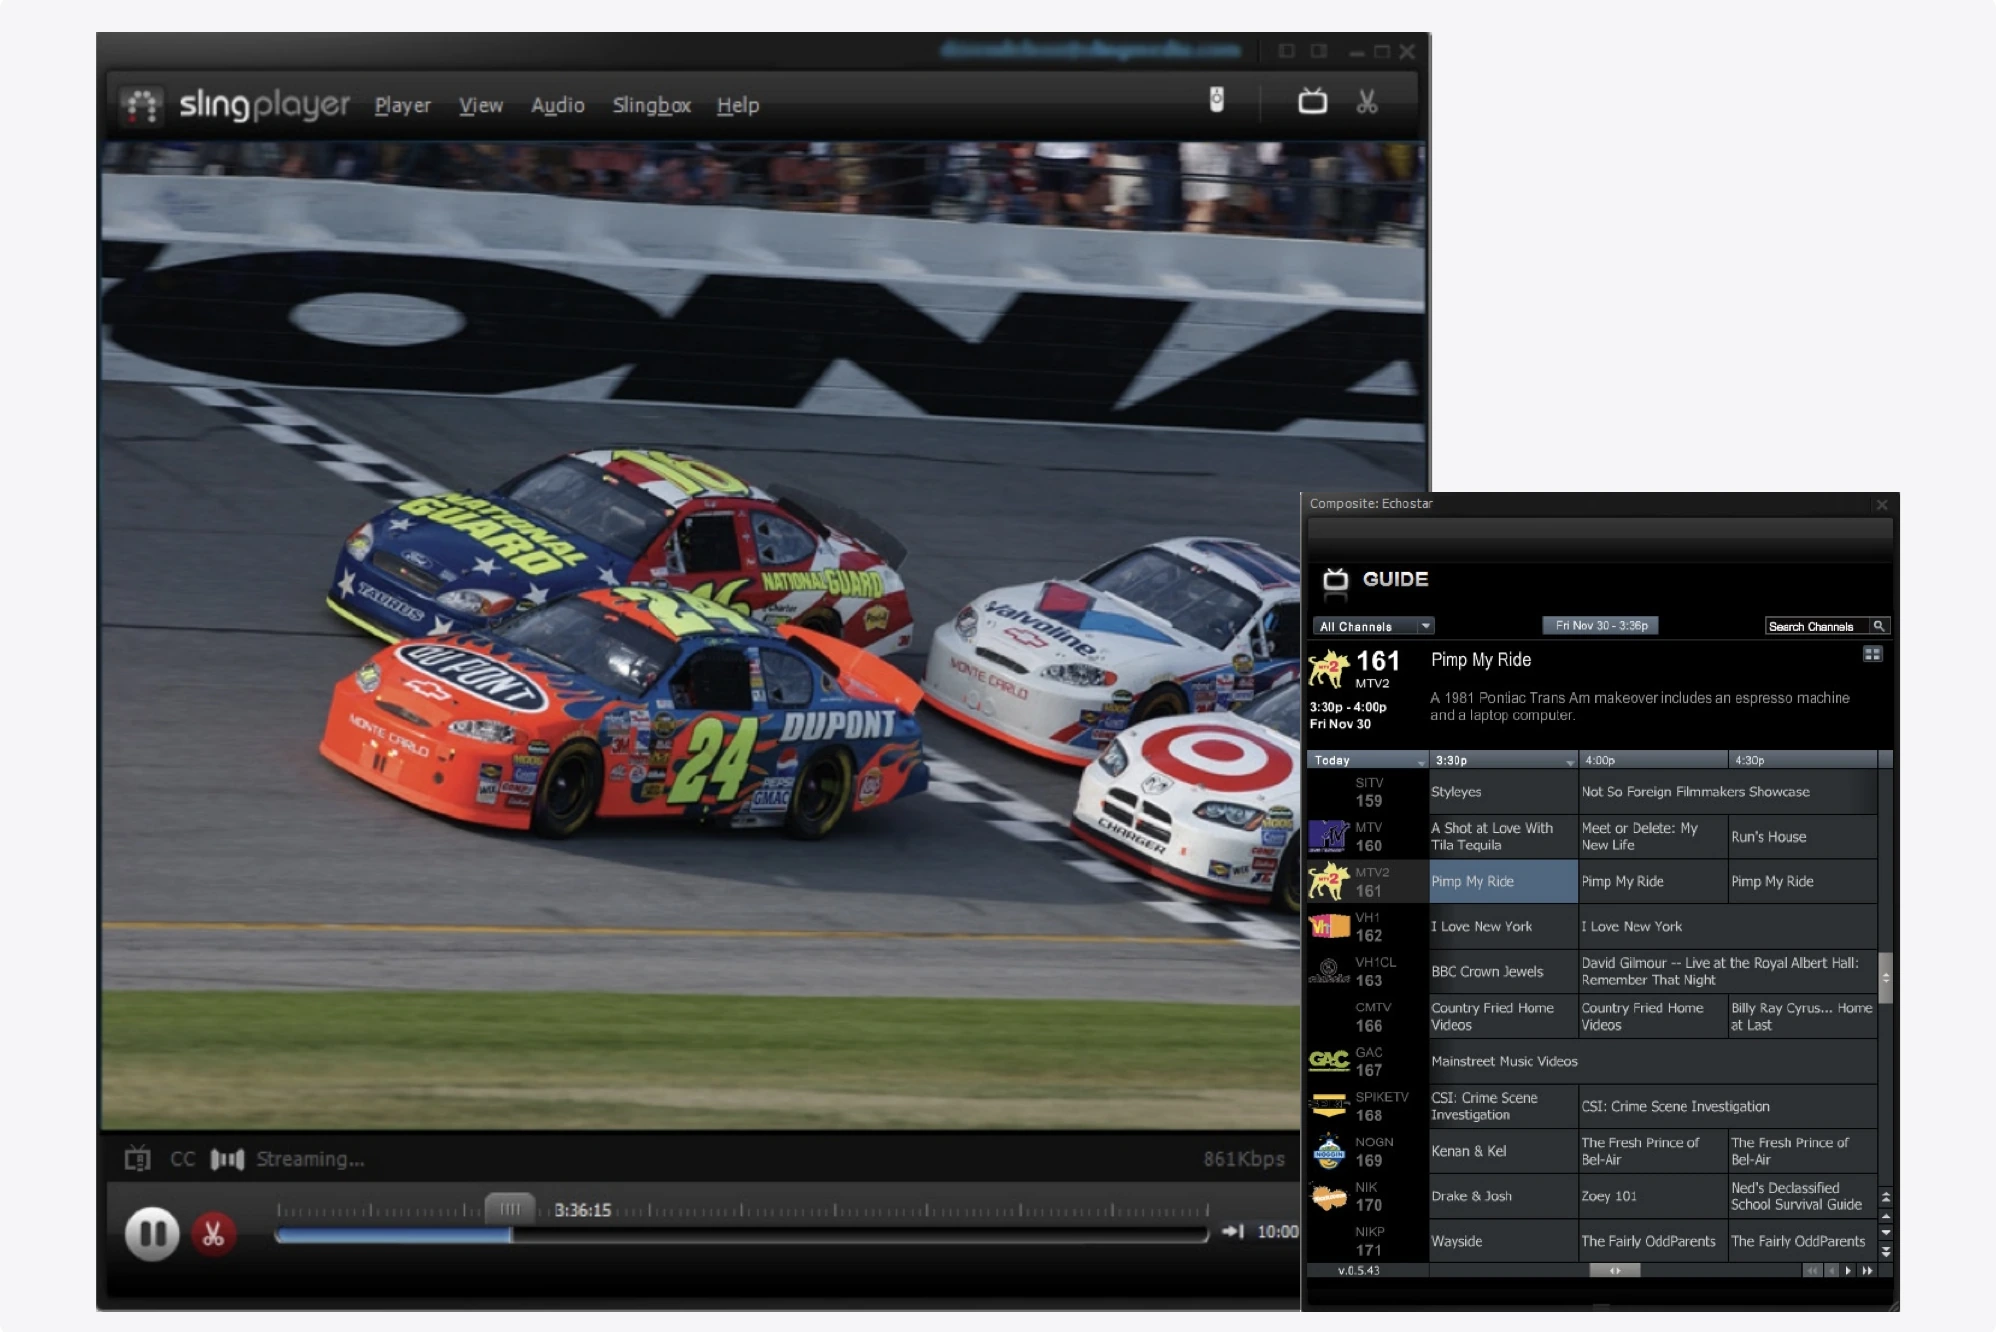Open the Audio menu
This screenshot has width=1996, height=1332.
coord(557,105)
